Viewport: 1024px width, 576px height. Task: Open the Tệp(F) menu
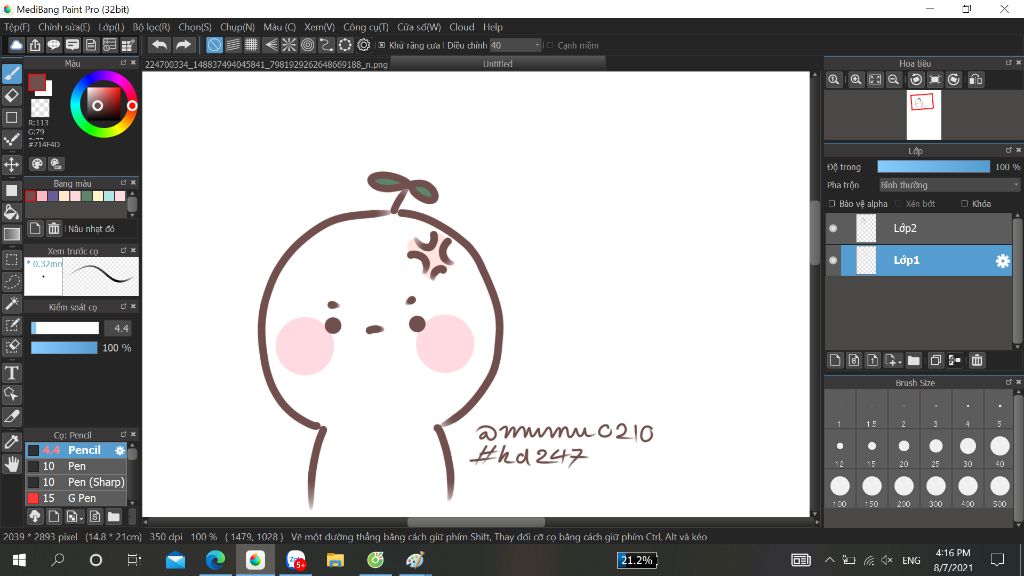click(x=17, y=27)
